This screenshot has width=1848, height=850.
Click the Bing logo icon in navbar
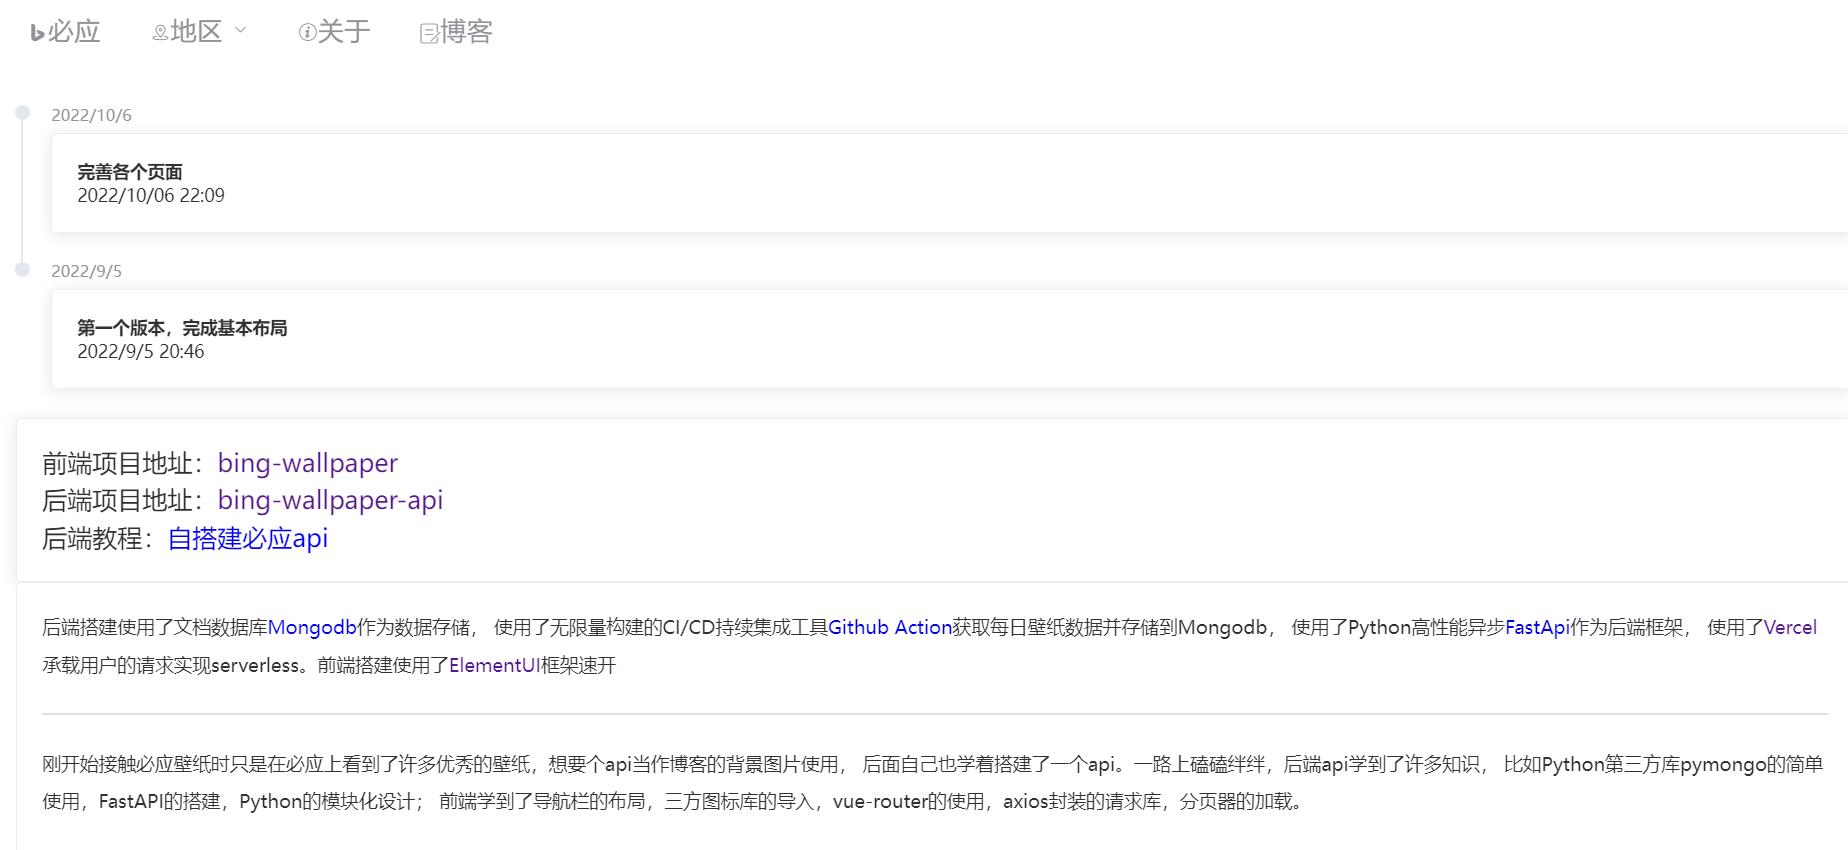pos(38,33)
